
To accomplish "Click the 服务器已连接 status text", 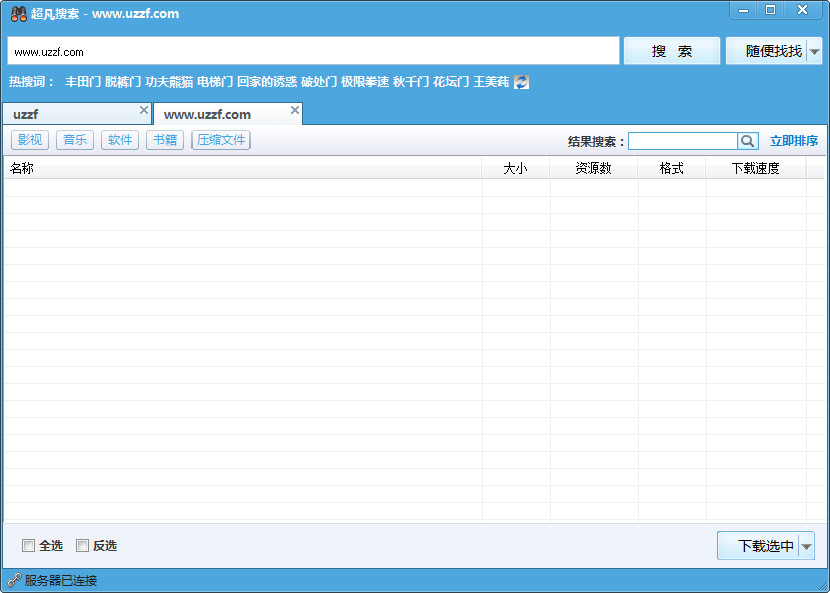I will [61, 581].
